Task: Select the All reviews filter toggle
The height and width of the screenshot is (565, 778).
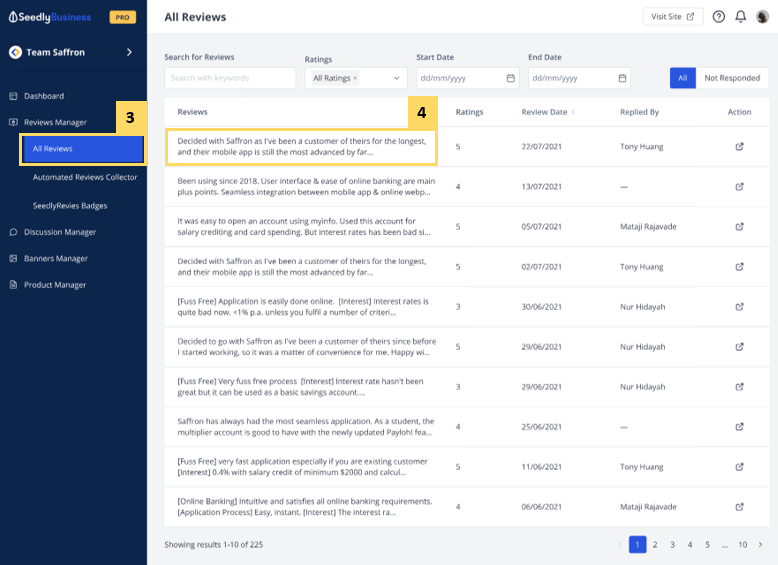Action: tap(682, 78)
